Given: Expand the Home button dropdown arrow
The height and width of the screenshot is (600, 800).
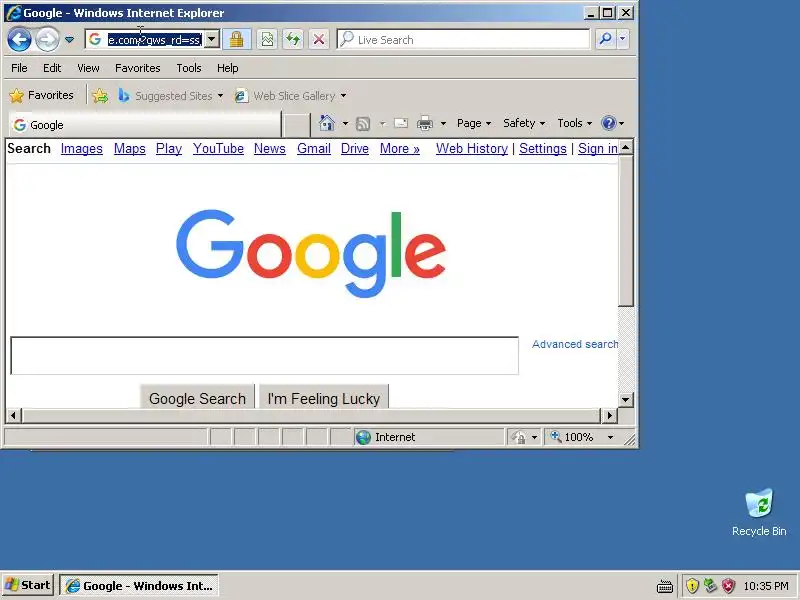Looking at the screenshot, I should (x=345, y=123).
